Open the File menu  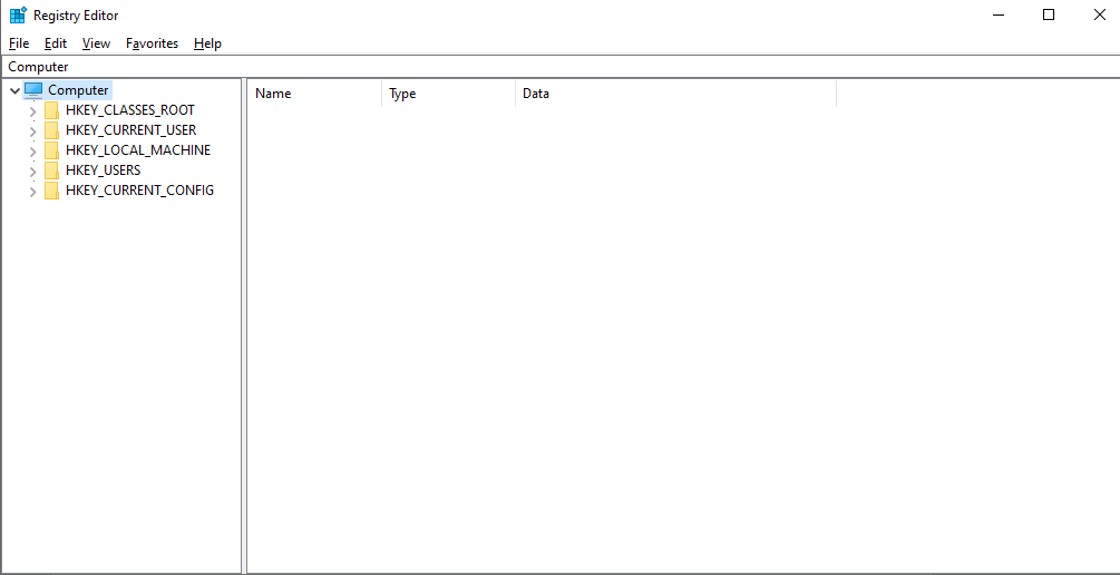coord(19,44)
